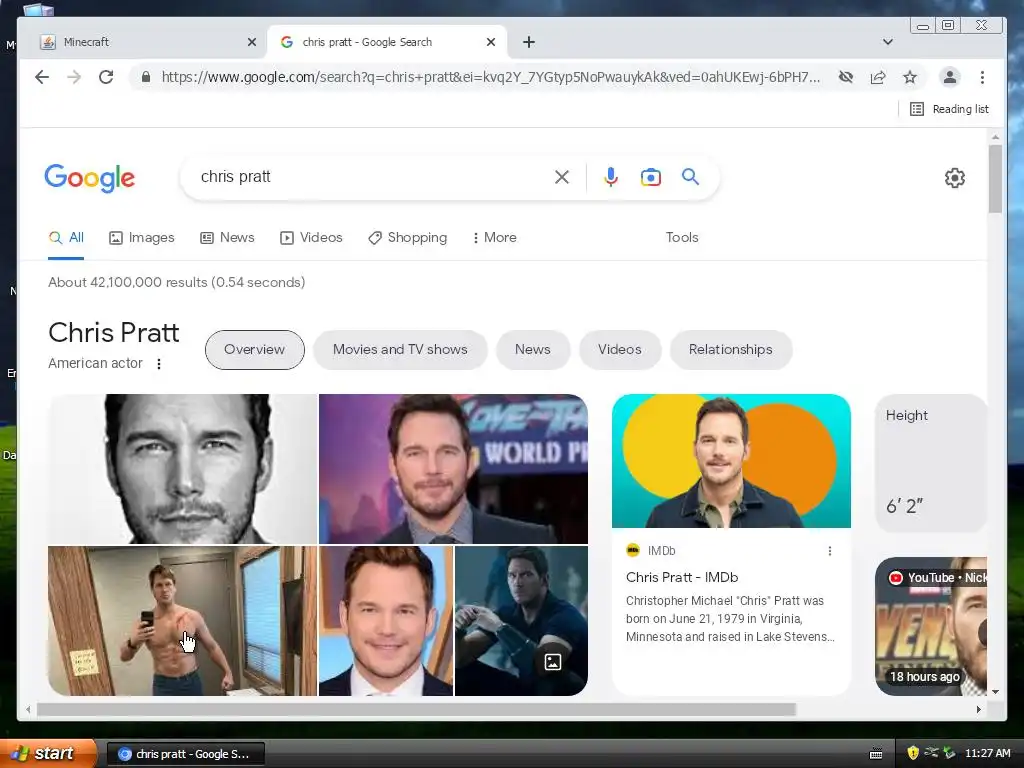Image resolution: width=1024 pixels, height=768 pixels.
Task: Open the on-screen keyboard tray icon
Action: pos(876,754)
